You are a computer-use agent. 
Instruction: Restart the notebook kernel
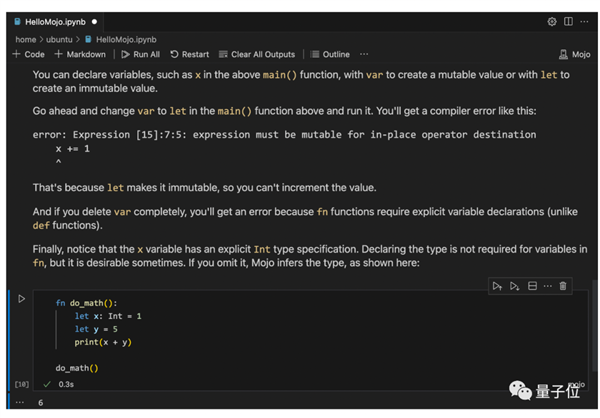pos(190,54)
